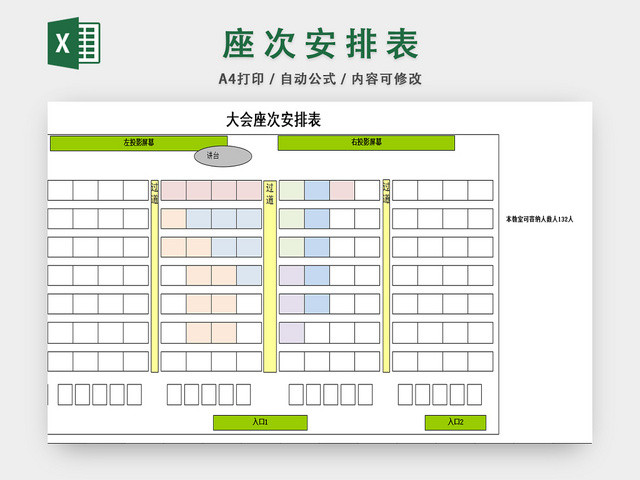Select the 过道 label between the two screens' seat blocks
The width and height of the screenshot is (640, 480).
270,193
